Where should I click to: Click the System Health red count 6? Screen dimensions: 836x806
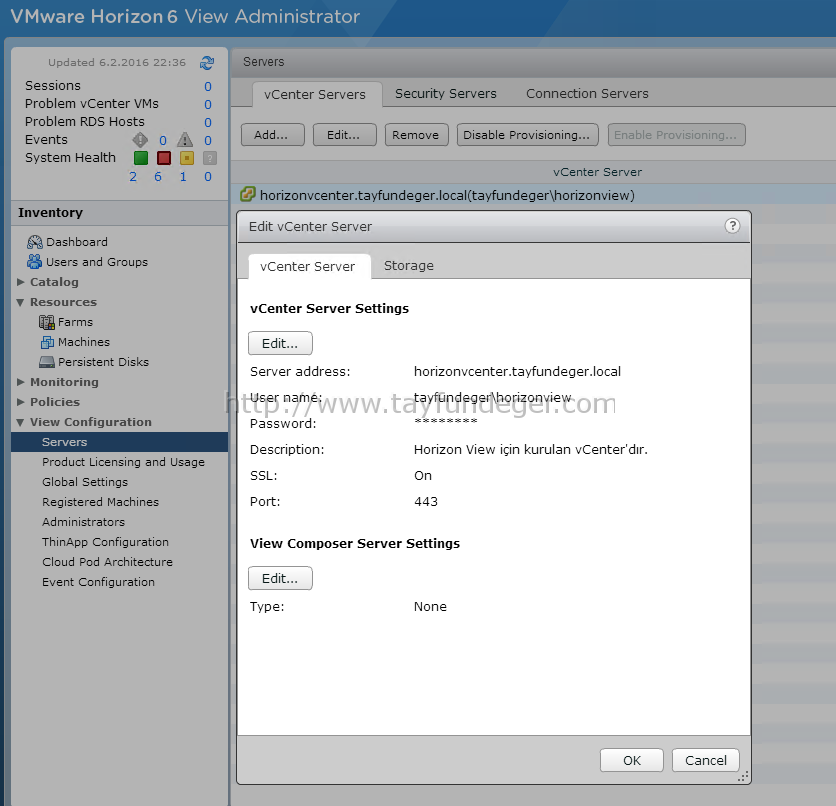click(158, 176)
